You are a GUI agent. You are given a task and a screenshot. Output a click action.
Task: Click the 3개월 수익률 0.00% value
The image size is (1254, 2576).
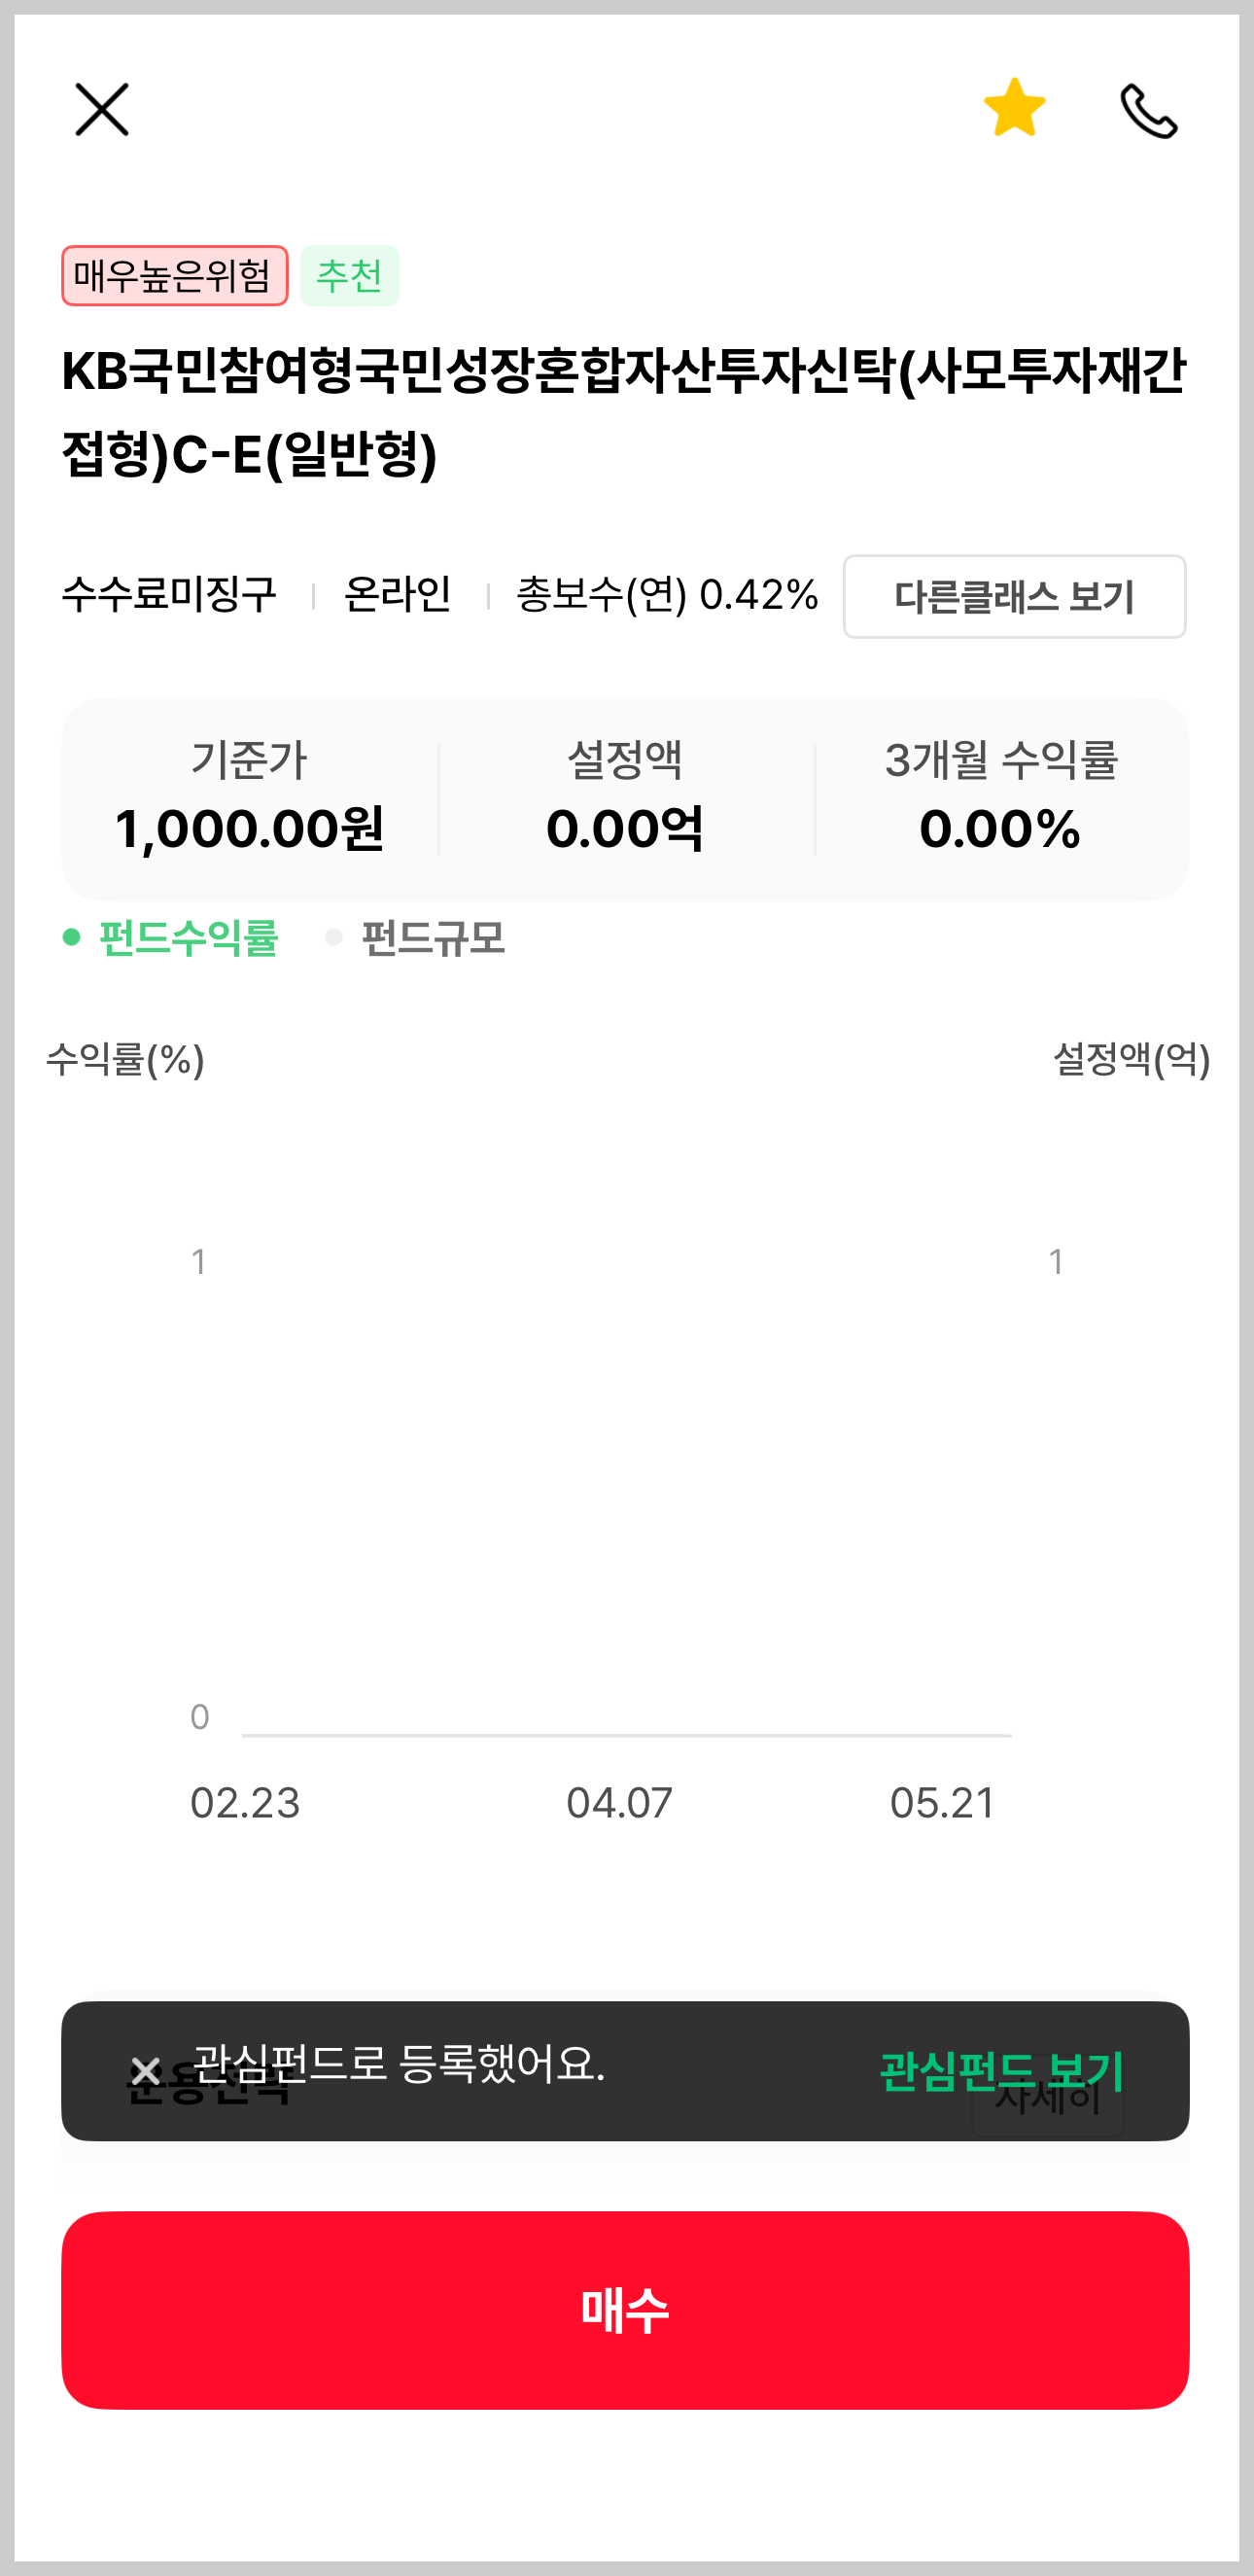[1001, 828]
